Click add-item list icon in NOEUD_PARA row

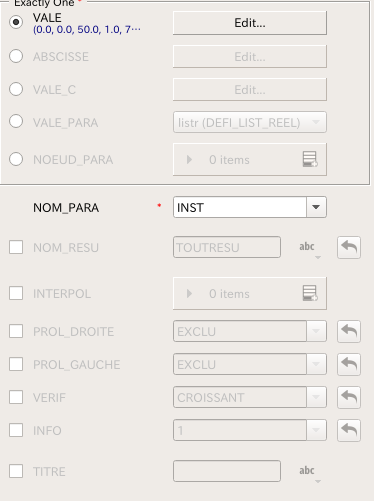point(310,159)
